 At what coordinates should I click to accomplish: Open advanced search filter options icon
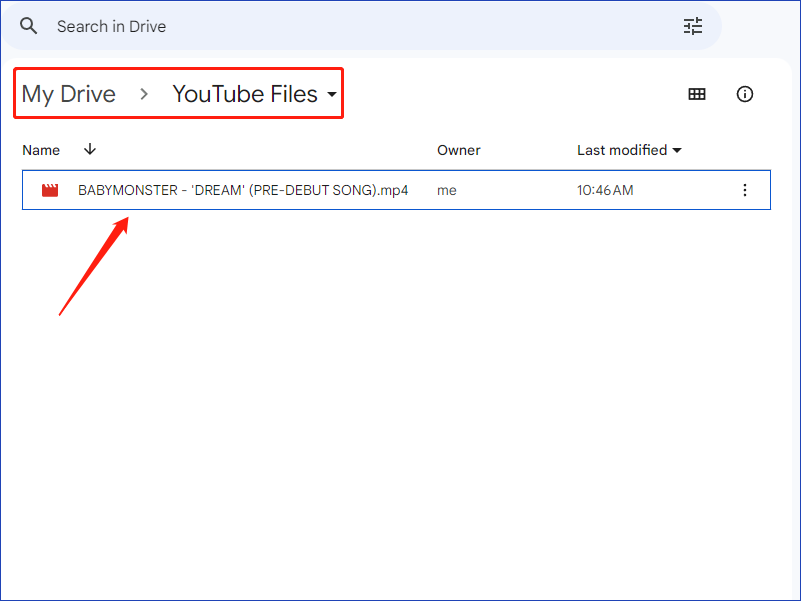point(693,26)
